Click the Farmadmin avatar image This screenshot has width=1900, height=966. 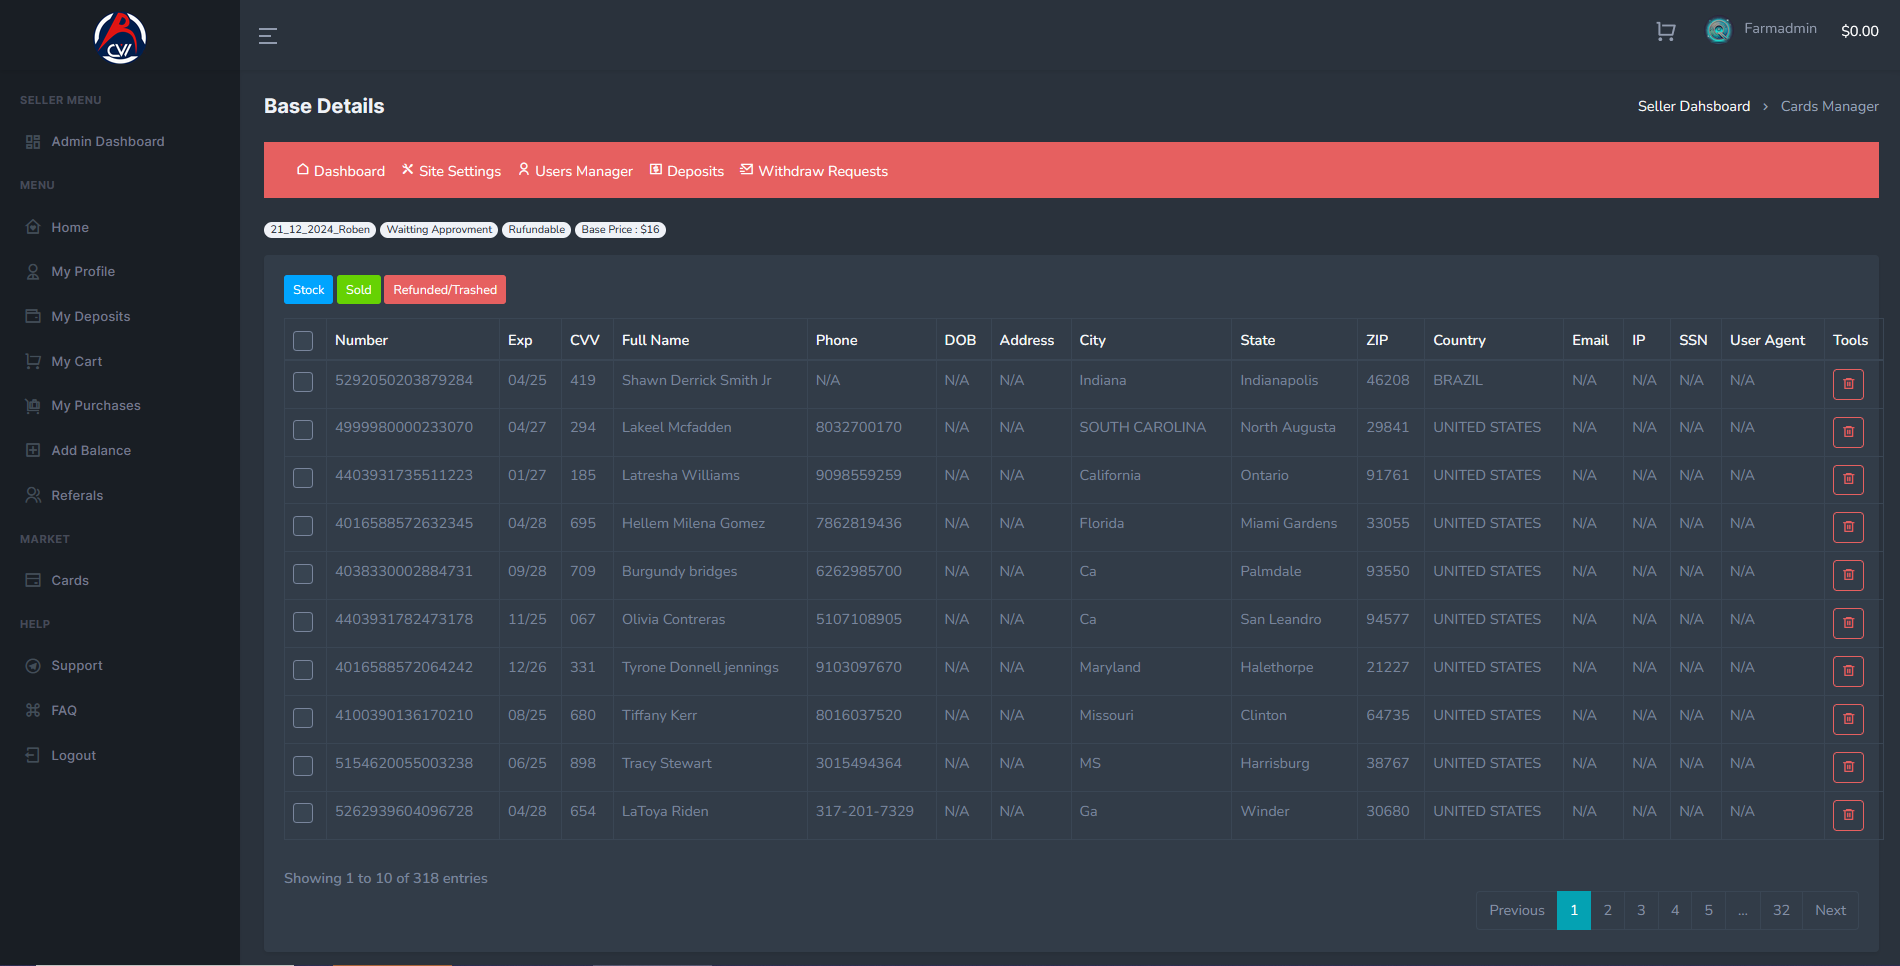coord(1718,31)
